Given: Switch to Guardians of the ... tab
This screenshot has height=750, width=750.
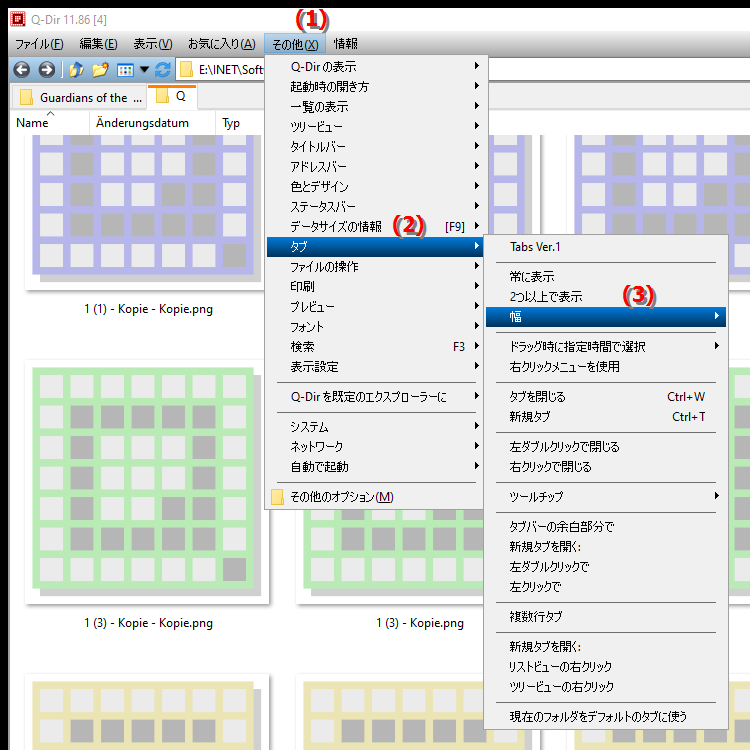Looking at the screenshot, I should point(80,98).
